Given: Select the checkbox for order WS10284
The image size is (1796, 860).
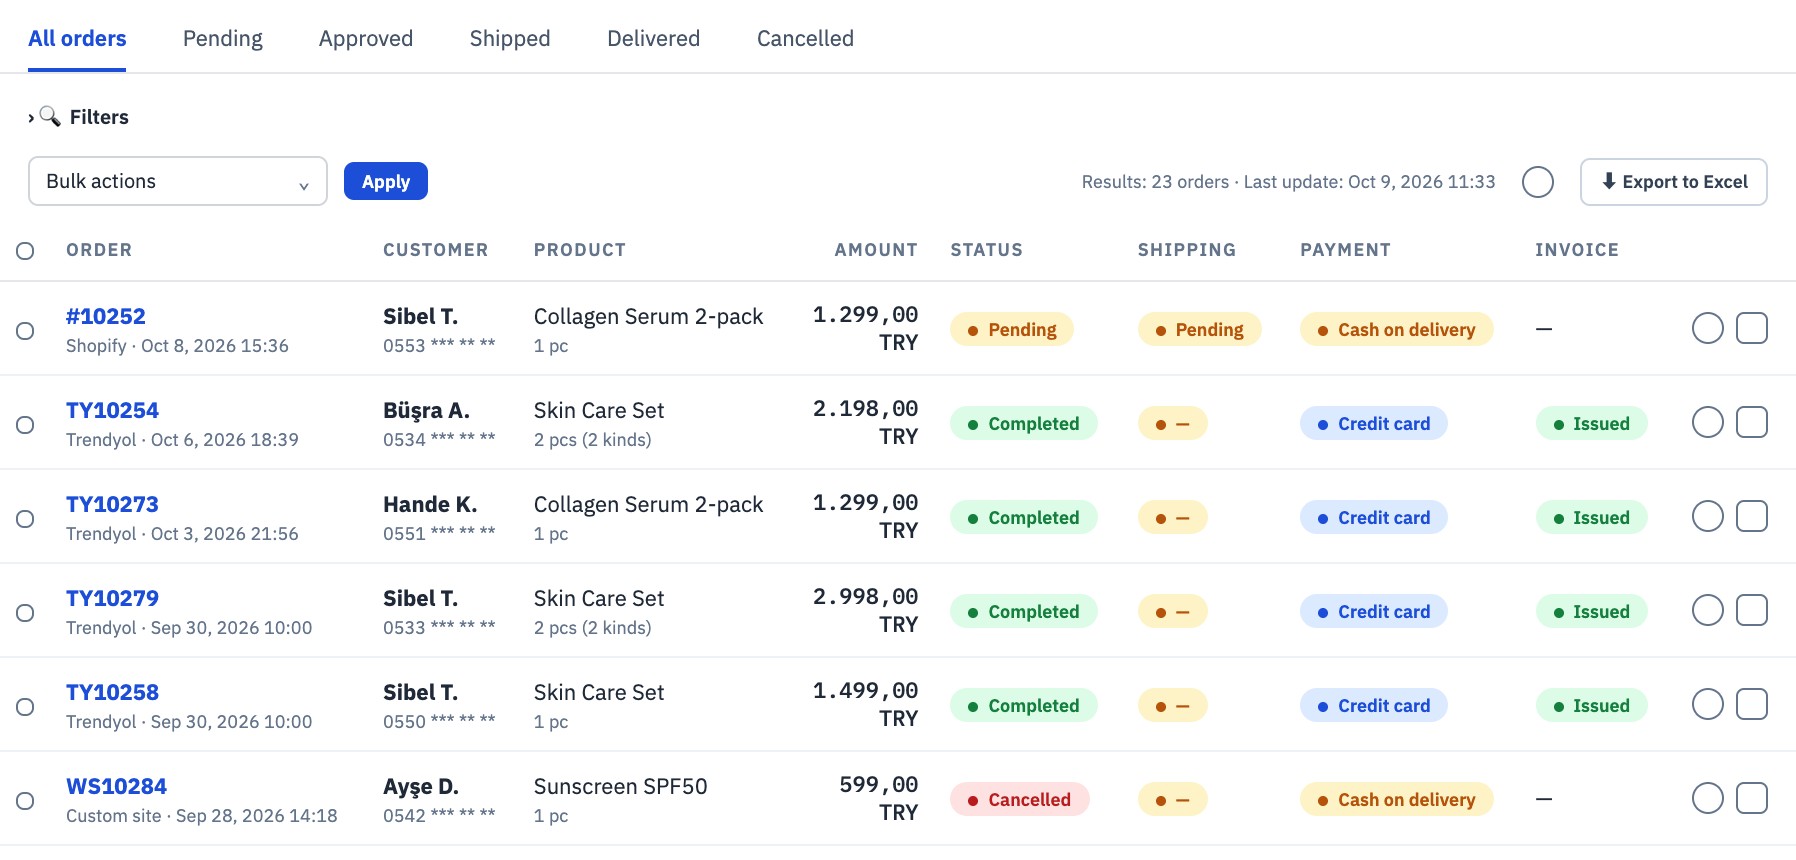Looking at the screenshot, I should [x=25, y=801].
